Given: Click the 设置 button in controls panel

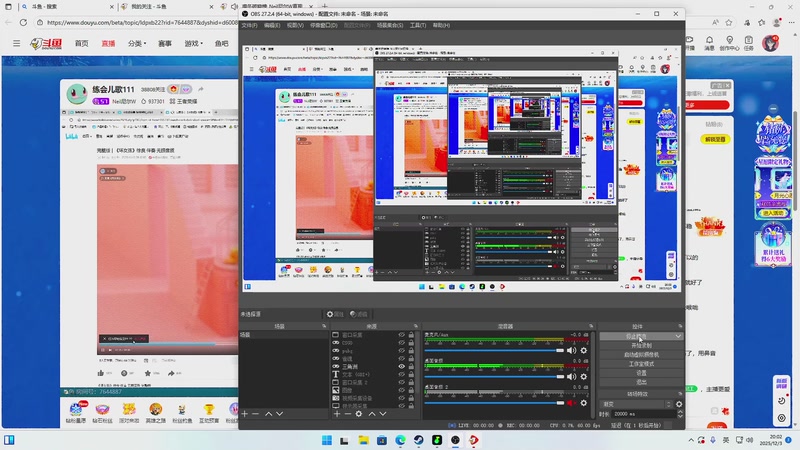Looking at the screenshot, I should [x=640, y=373].
